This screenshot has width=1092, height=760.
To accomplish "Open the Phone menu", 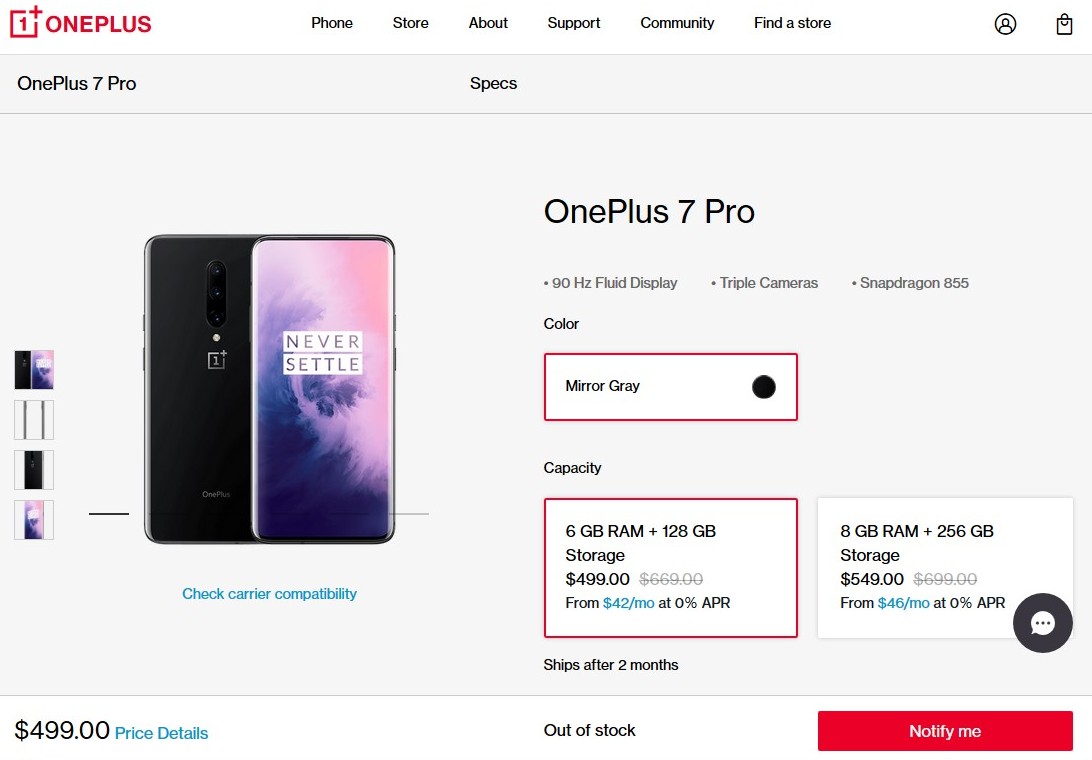I will [x=332, y=23].
